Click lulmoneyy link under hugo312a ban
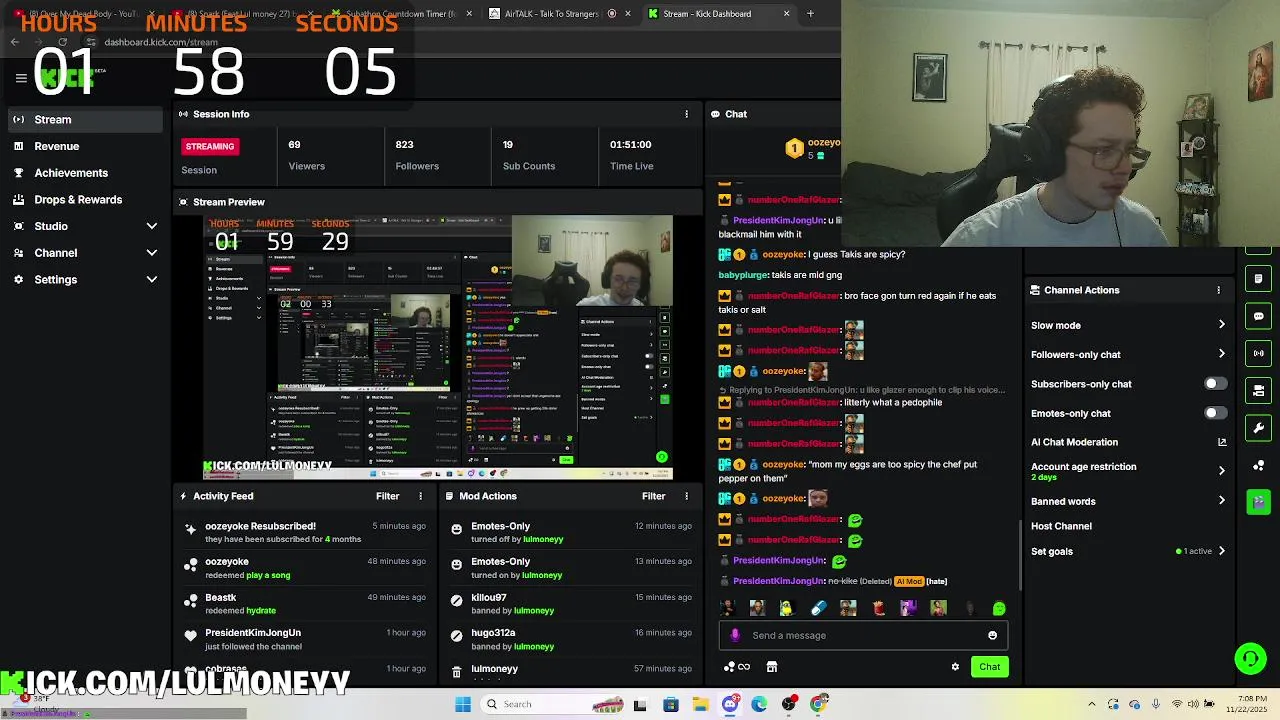Viewport: 1280px width, 720px height. tap(533, 646)
